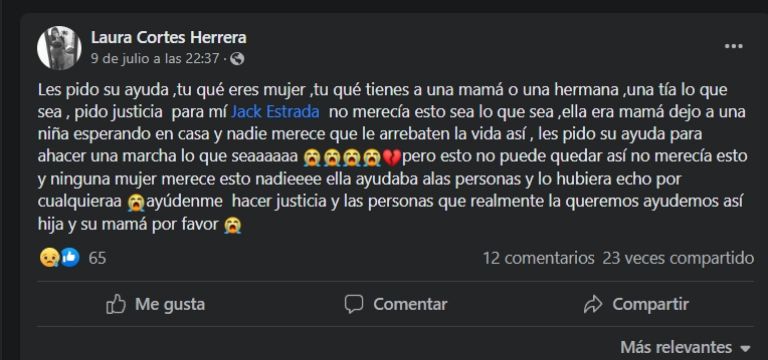View the 23 veces compartido list
The height and width of the screenshot is (360, 768).
(678, 258)
